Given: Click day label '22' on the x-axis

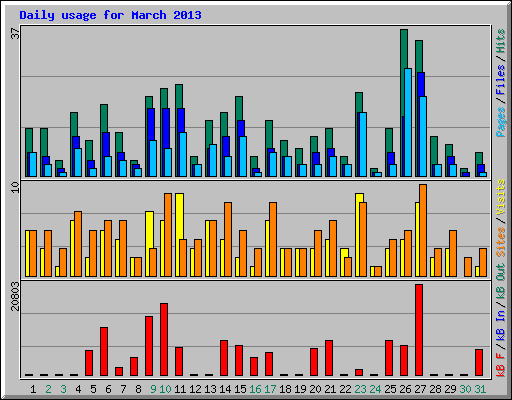Looking at the screenshot, I should [x=345, y=389].
